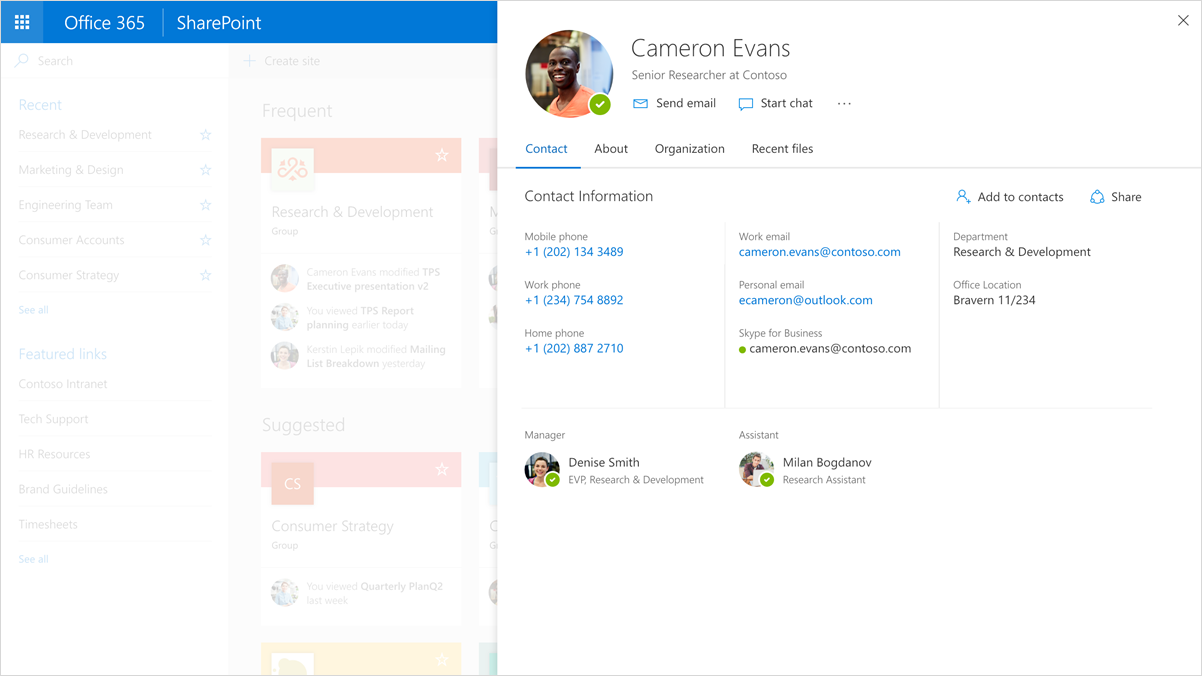The width and height of the screenshot is (1202, 676).
Task: Click Milan Bogdanov's profile thumbnail
Action: [x=756, y=469]
